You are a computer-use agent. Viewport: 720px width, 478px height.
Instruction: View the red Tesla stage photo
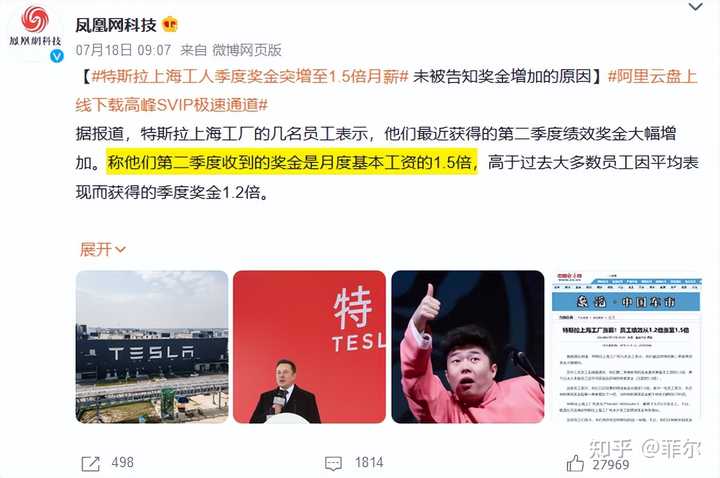click(x=309, y=347)
